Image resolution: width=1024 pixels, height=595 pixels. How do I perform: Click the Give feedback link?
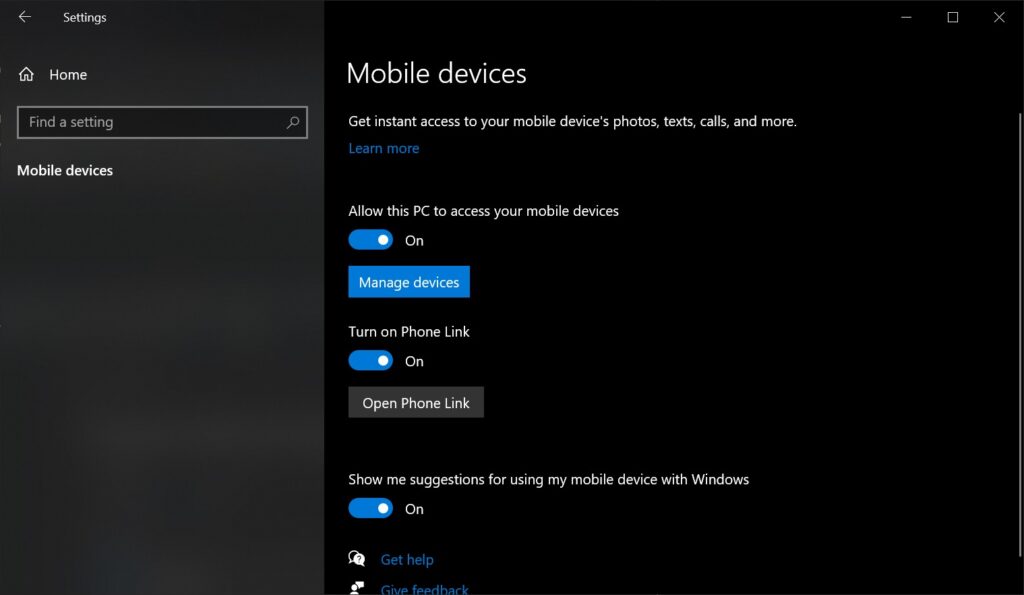click(424, 589)
